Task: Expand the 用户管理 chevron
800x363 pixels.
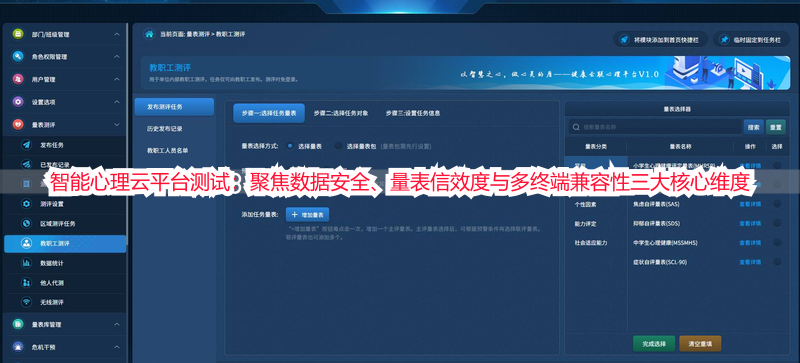Action: [117, 79]
